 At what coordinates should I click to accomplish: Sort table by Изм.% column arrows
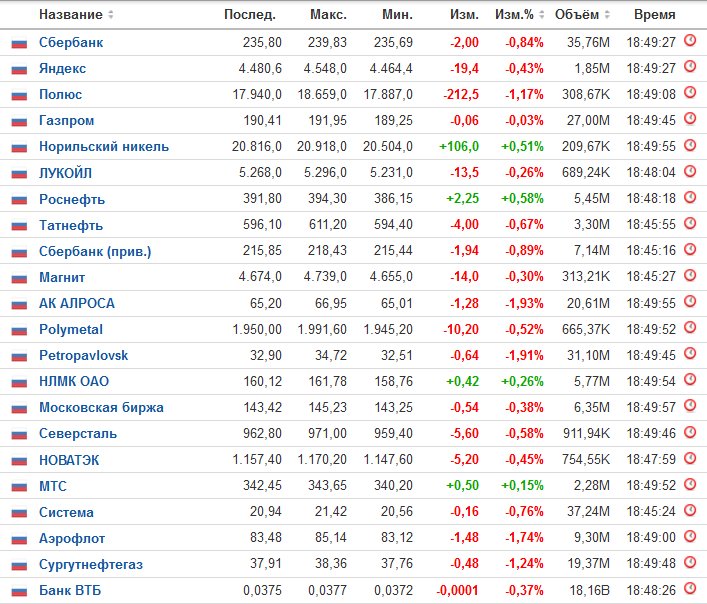click(542, 14)
